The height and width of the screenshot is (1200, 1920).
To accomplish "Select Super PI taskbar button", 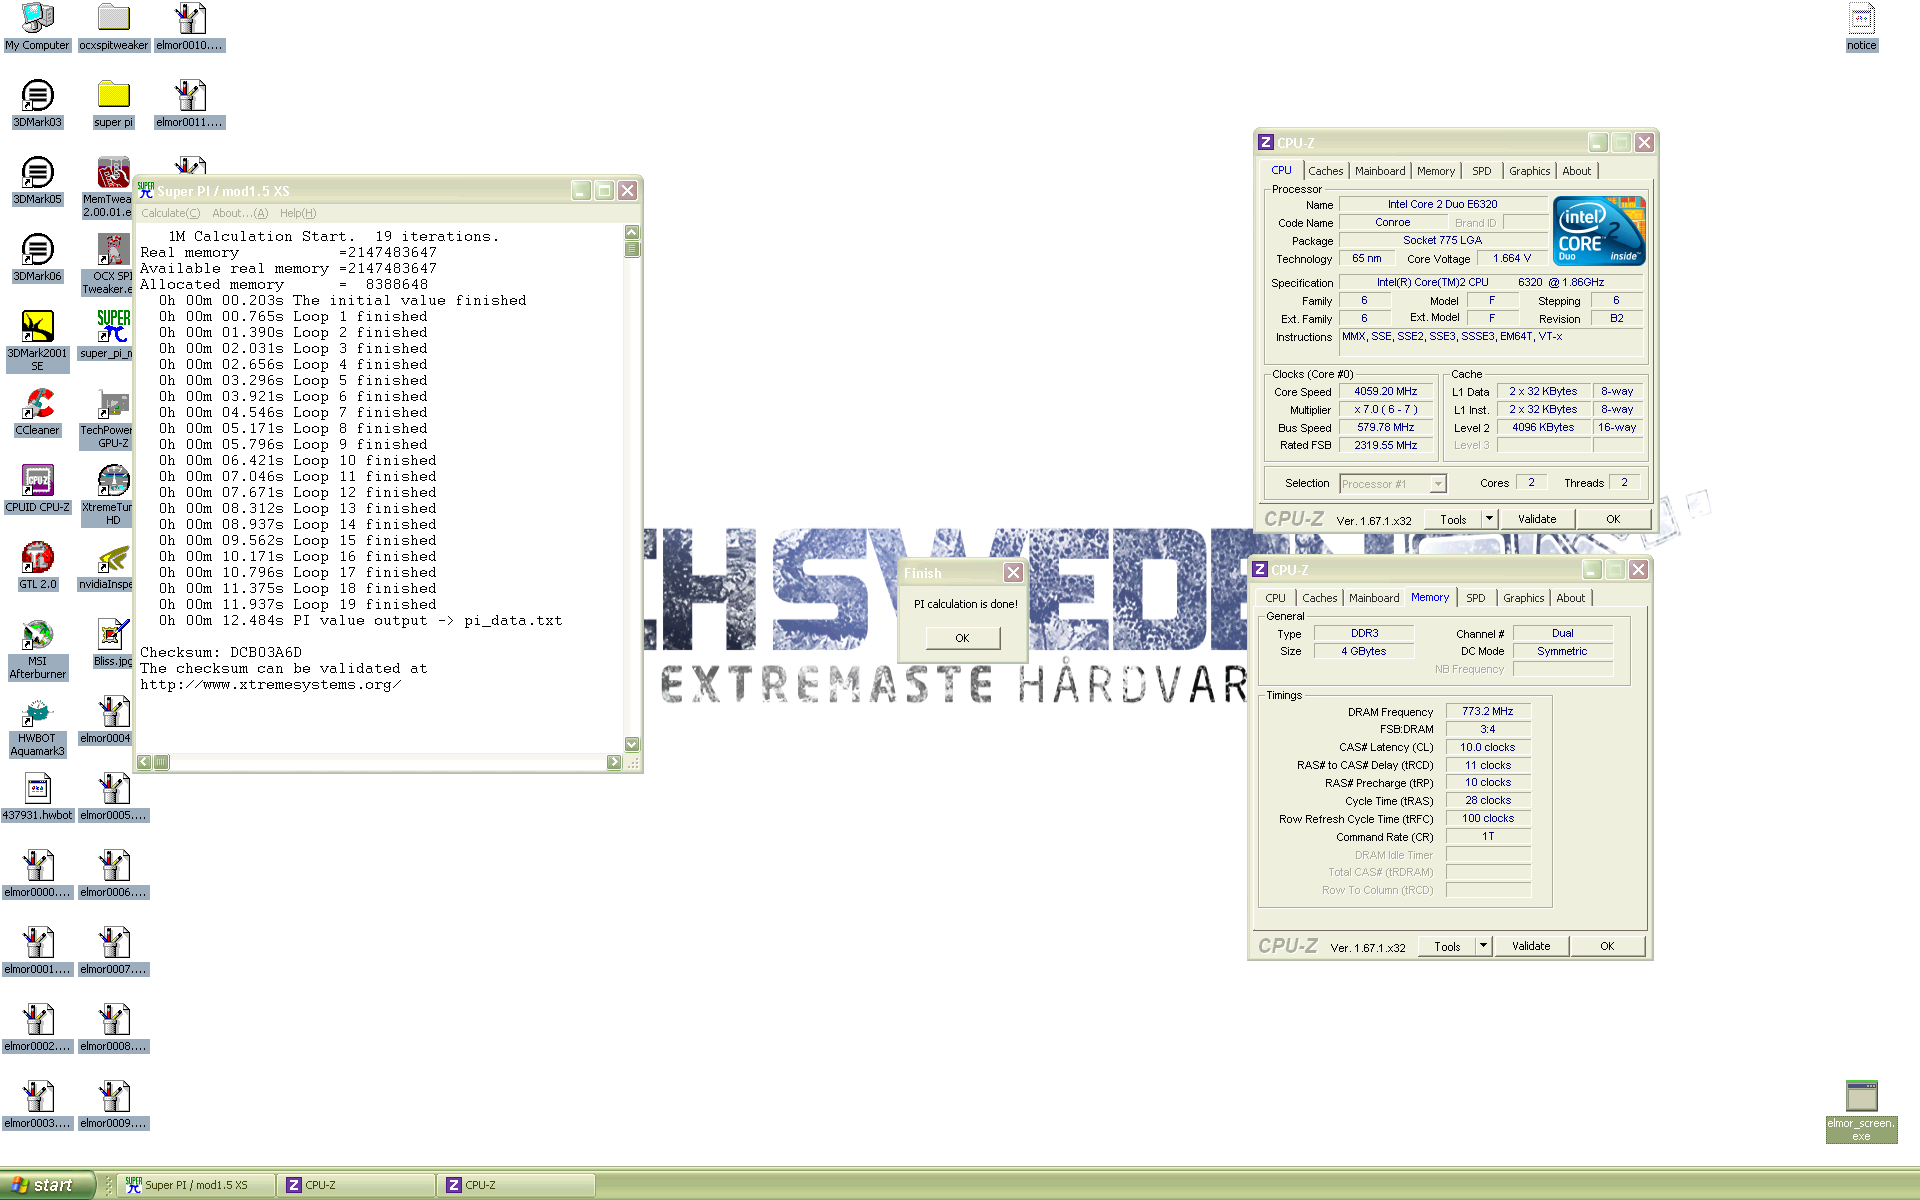I will [x=197, y=1185].
